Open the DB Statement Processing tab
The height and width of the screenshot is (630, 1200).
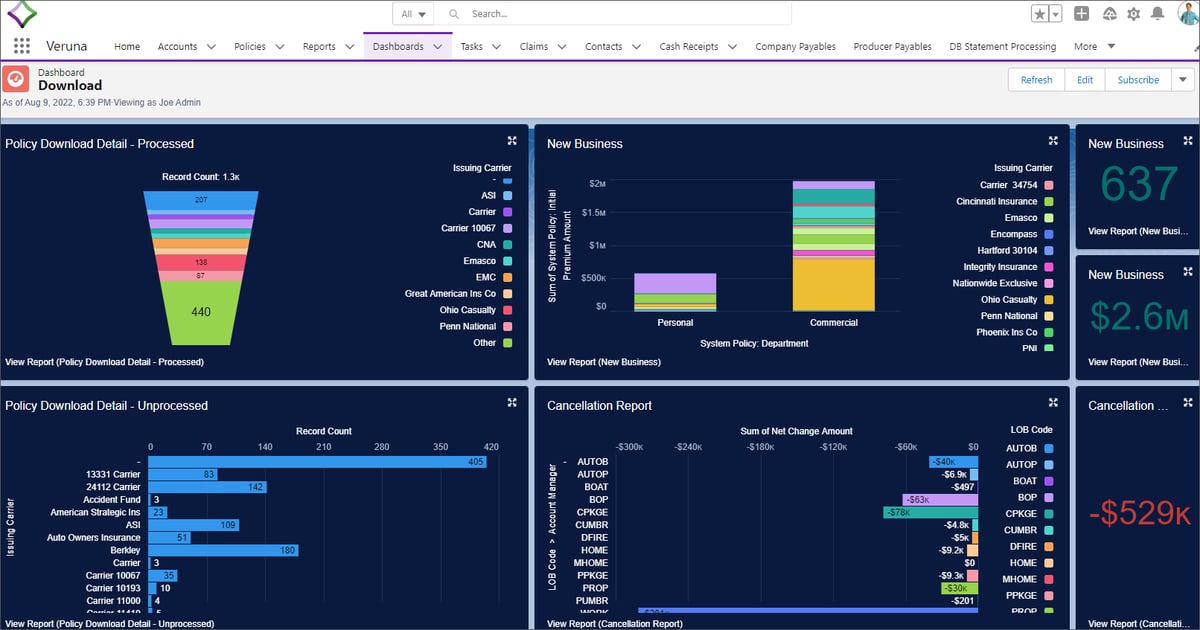click(1002, 46)
